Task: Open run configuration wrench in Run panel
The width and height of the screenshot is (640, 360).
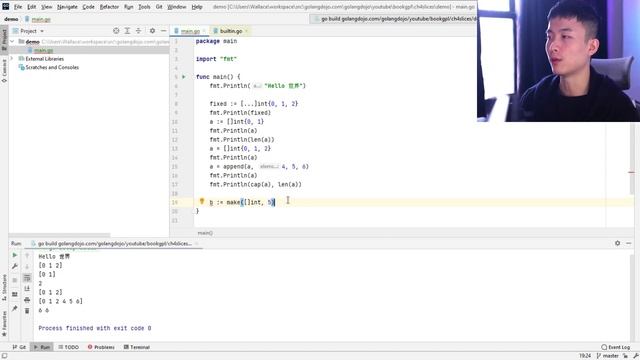Action: 15,266
